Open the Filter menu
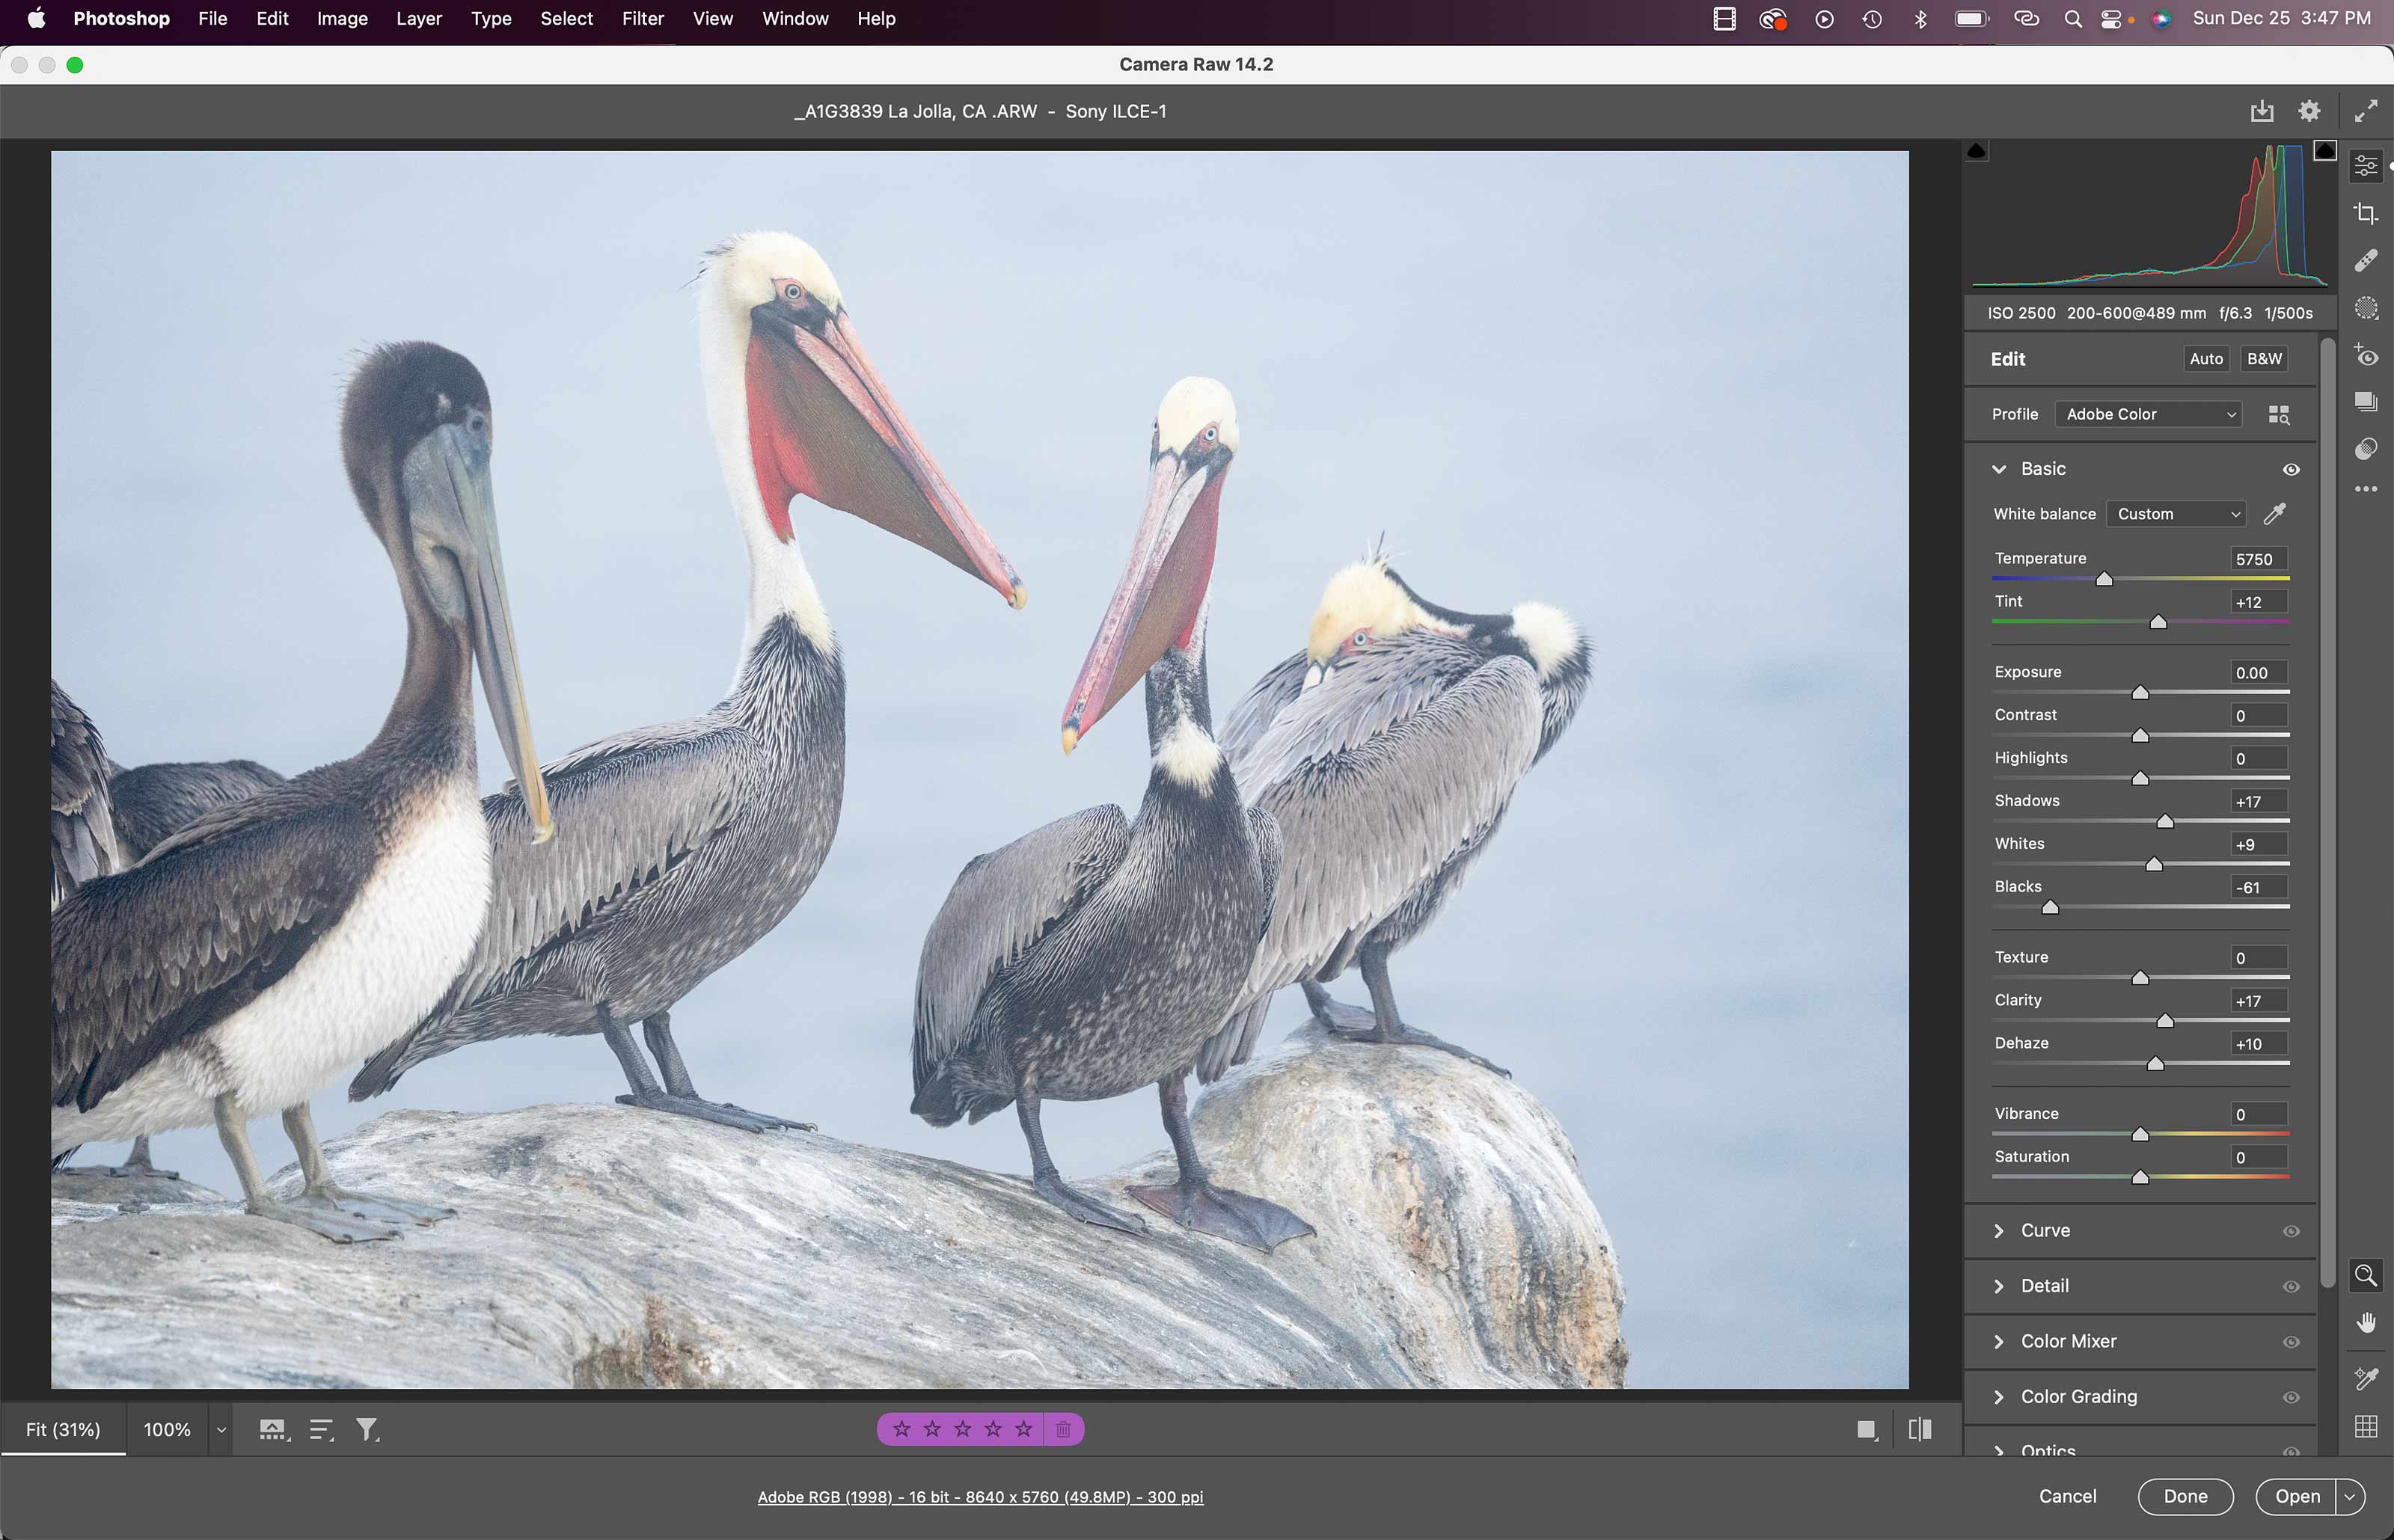The height and width of the screenshot is (1540, 2394). [x=642, y=18]
